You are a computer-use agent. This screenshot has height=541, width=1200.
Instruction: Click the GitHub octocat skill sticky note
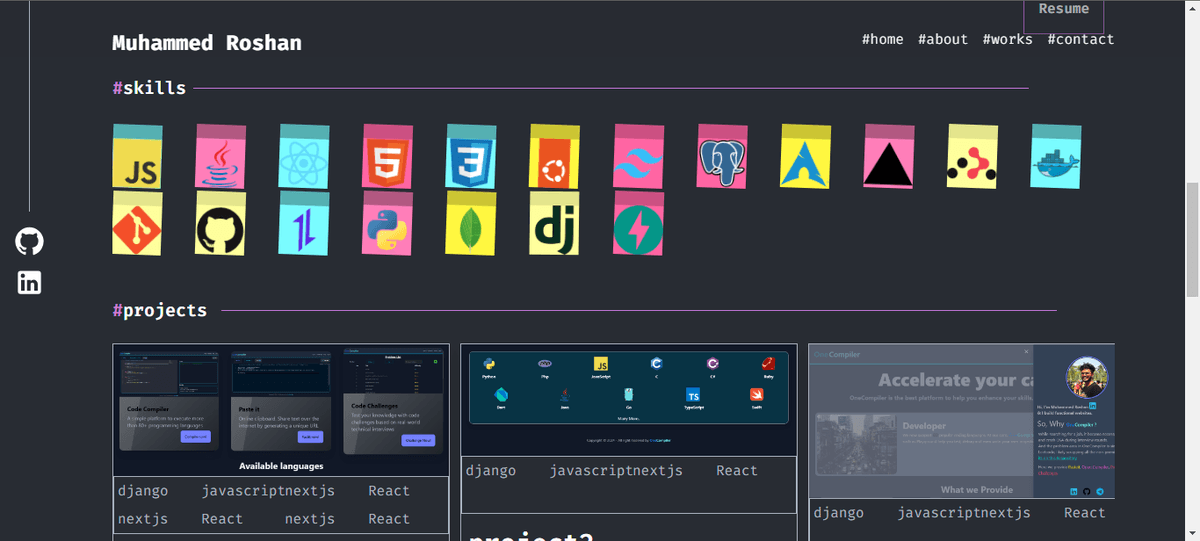221,223
